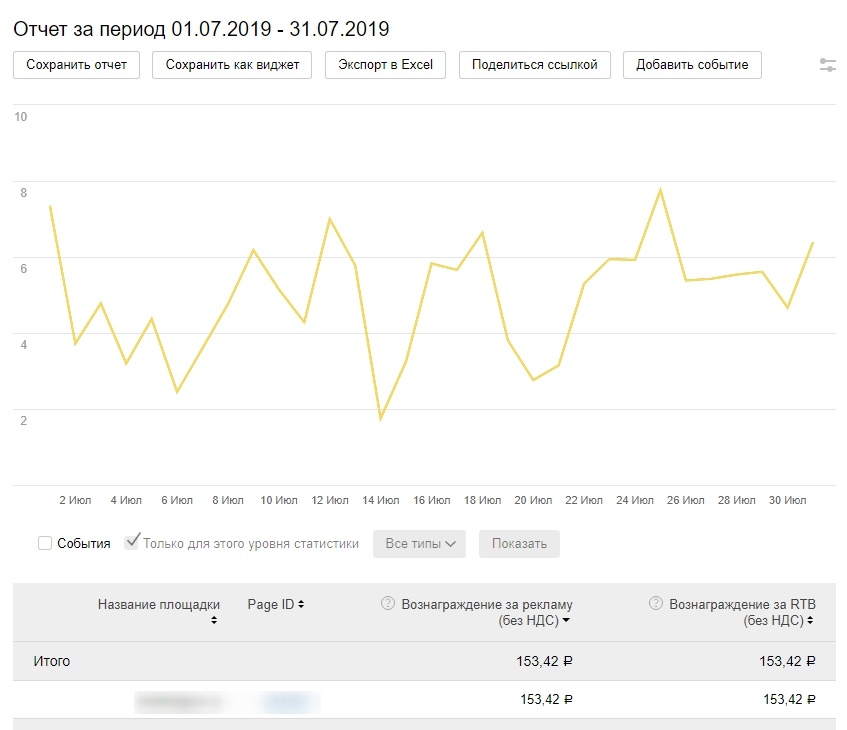Screen dimensions: 847x730
Task: Open the chart settings sliders icon
Action: (x=827, y=65)
